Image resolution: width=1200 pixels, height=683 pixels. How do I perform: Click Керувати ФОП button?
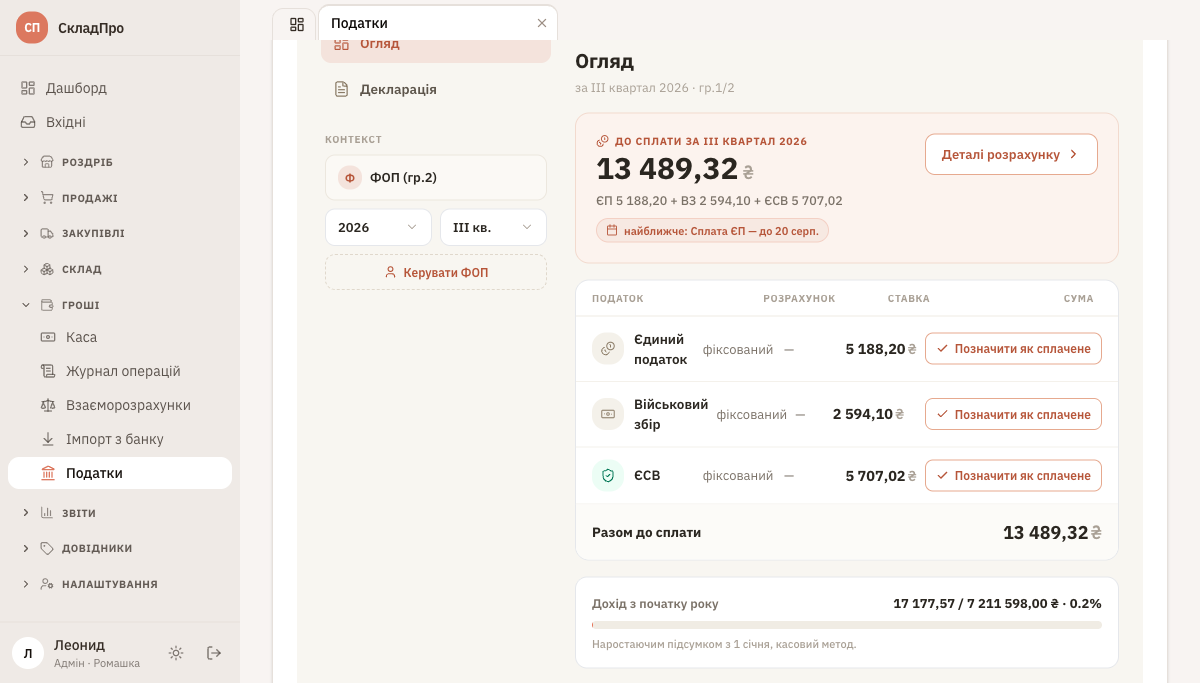(x=436, y=272)
